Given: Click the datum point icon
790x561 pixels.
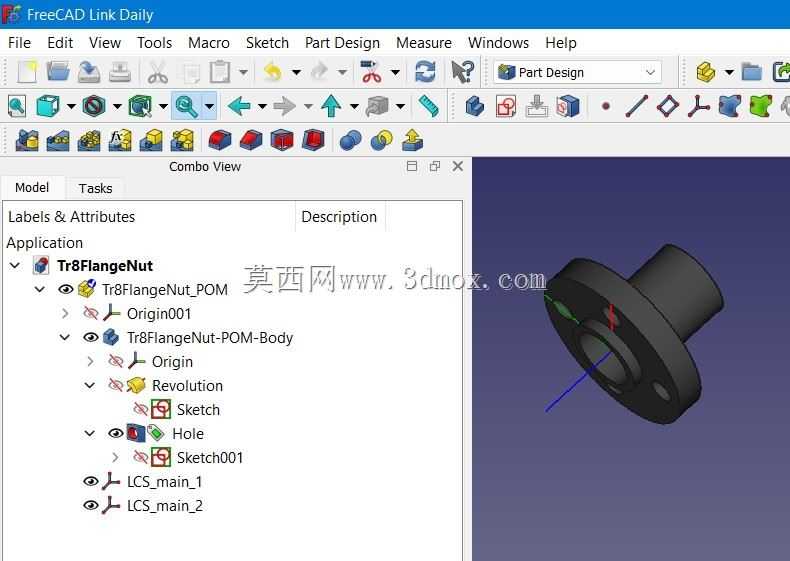Looking at the screenshot, I should point(606,106).
